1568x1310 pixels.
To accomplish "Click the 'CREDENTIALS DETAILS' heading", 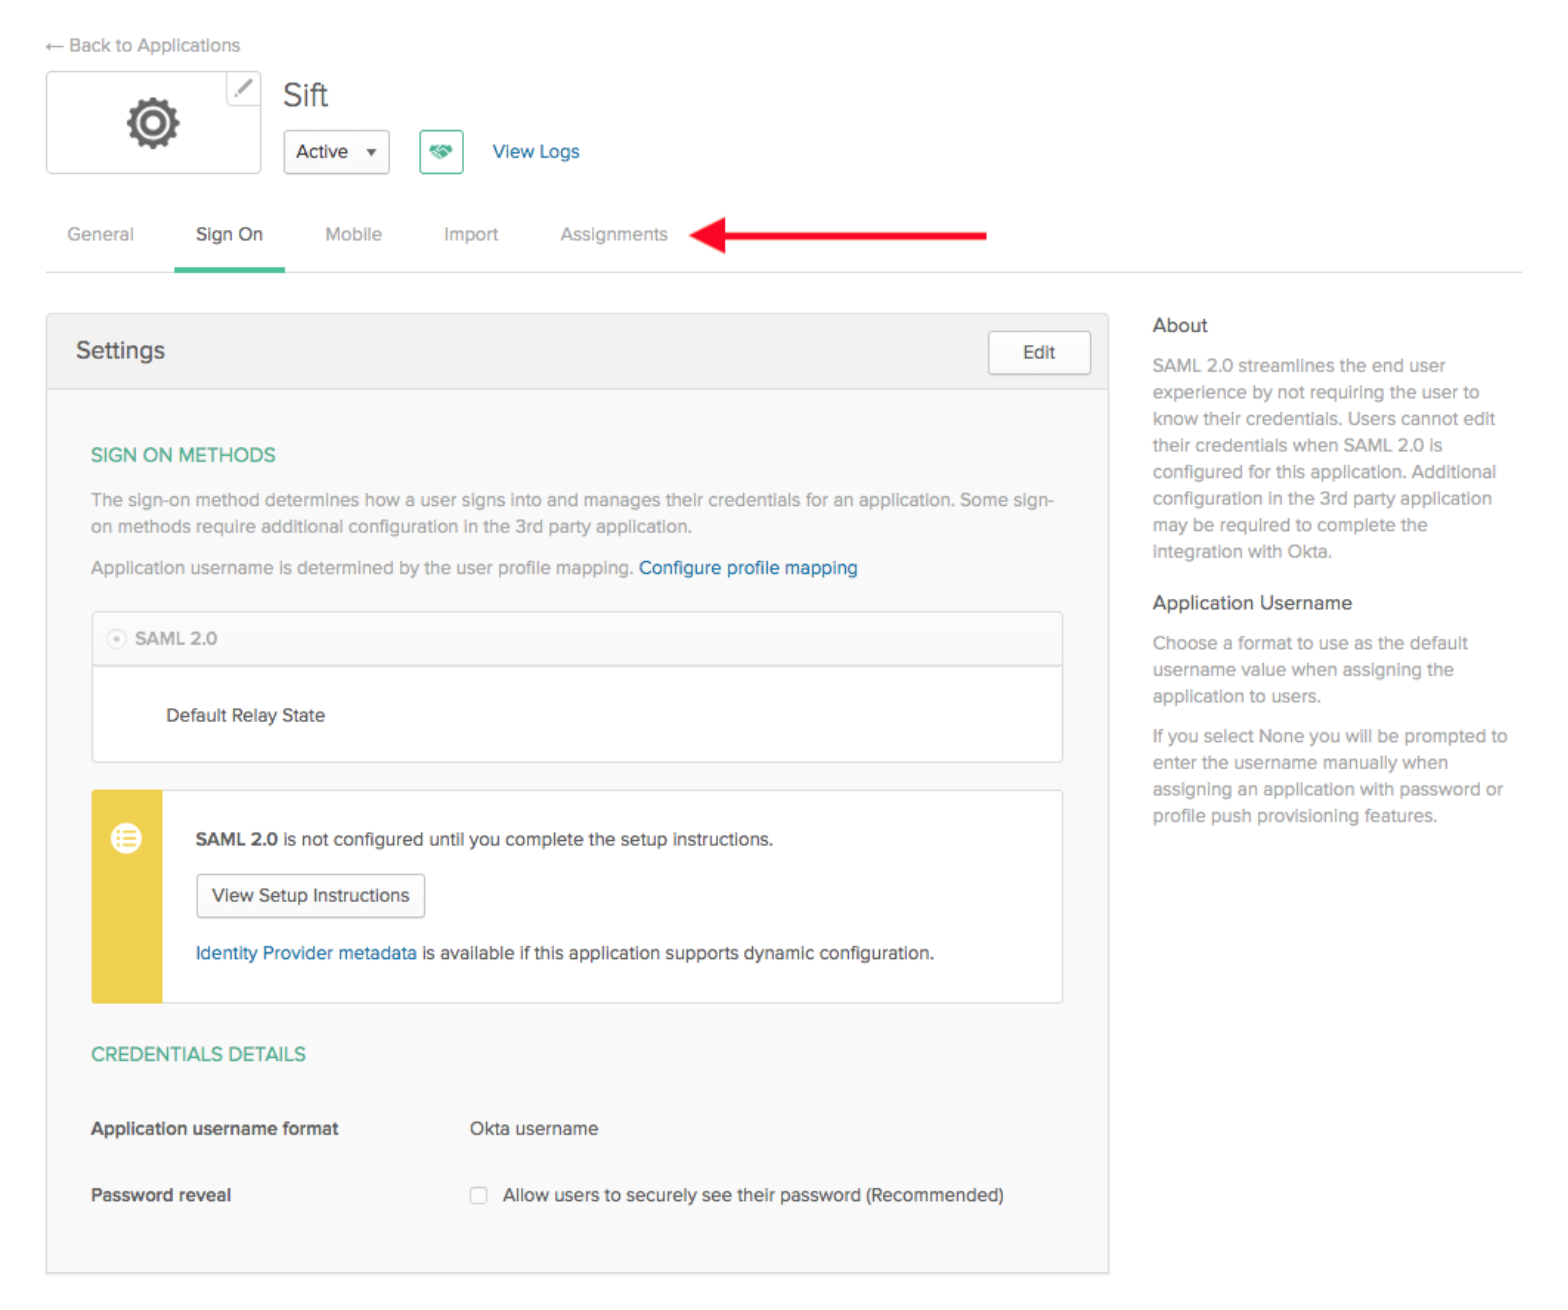I will 198,1054.
